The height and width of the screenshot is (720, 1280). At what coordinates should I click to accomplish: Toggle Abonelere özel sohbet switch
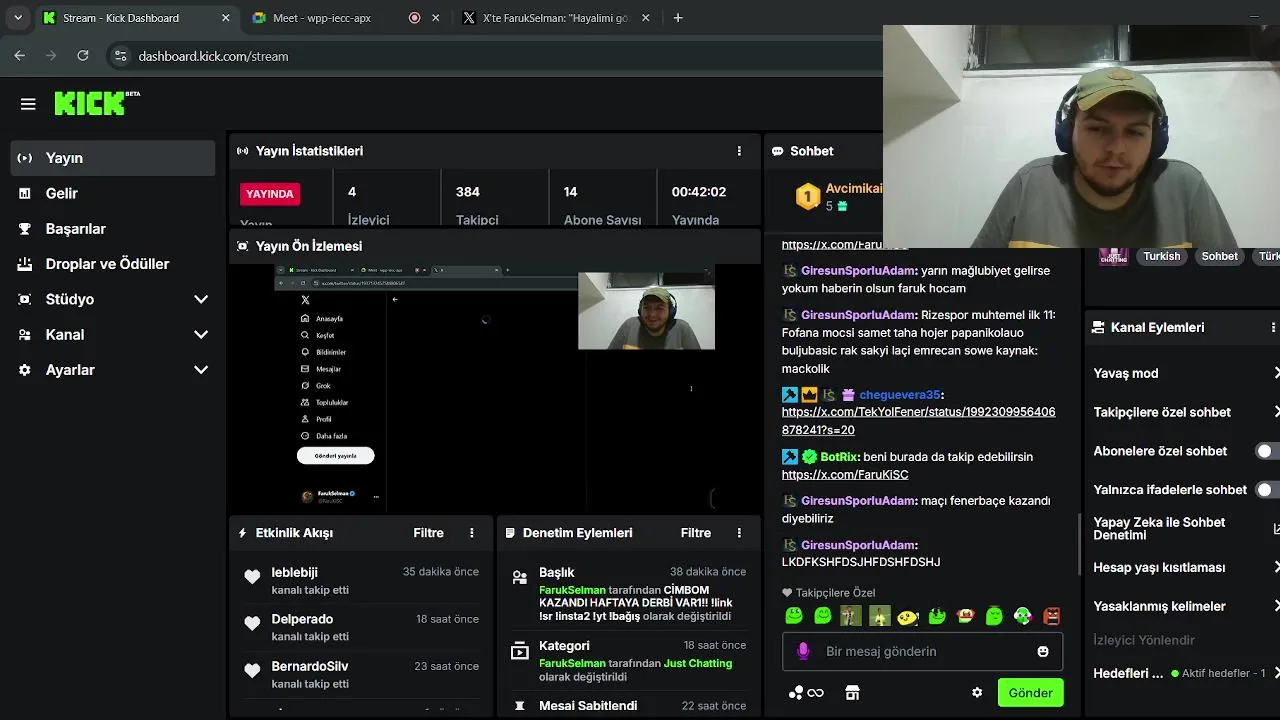pyautogui.click(x=1268, y=451)
